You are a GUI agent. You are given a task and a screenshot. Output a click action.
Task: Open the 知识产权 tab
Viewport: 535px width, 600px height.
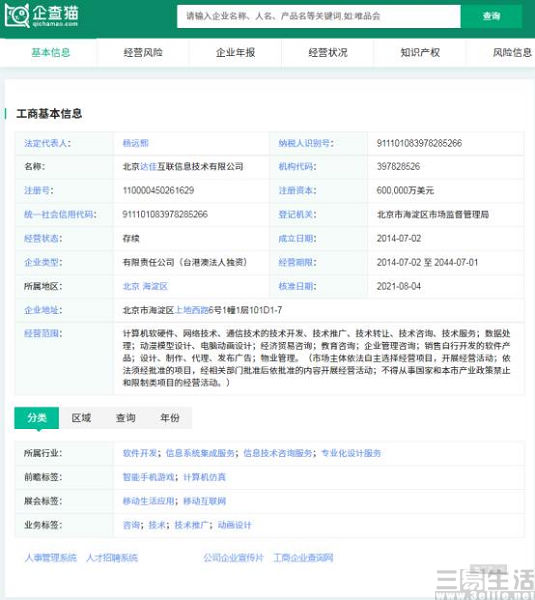tap(420, 52)
